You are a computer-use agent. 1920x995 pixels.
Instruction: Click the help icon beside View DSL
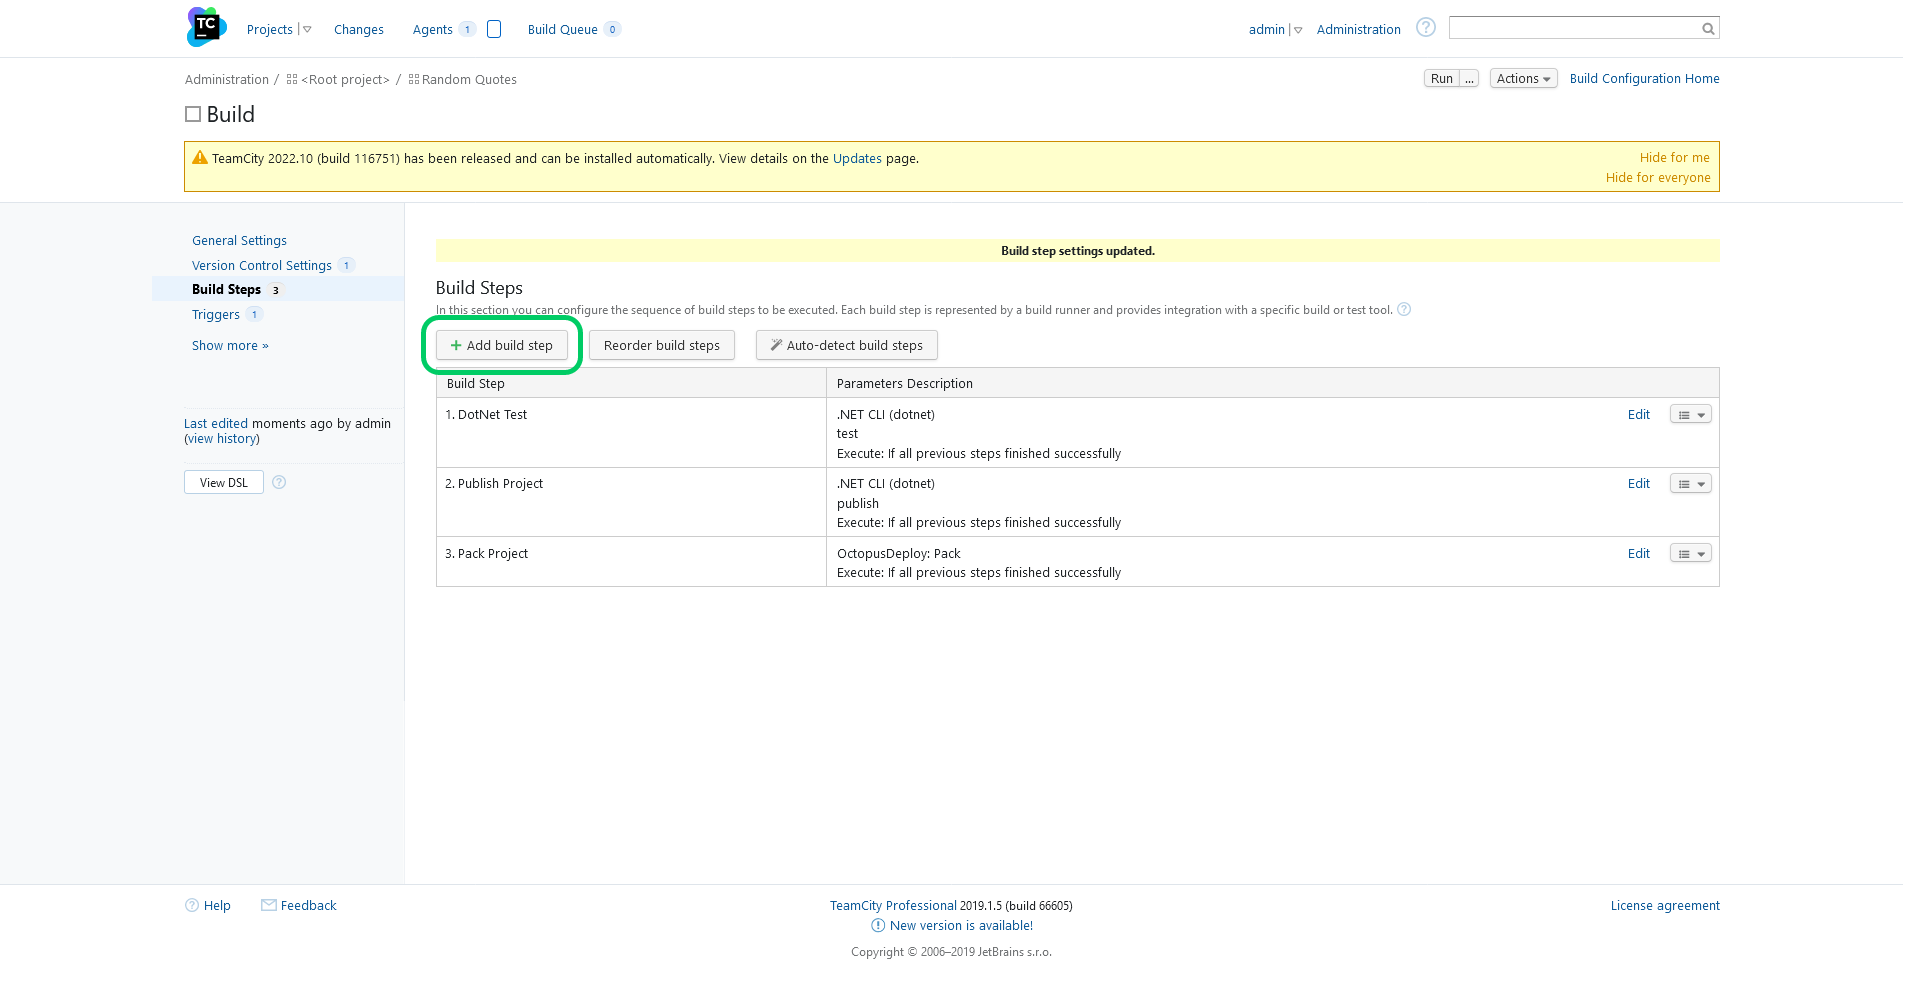(279, 482)
